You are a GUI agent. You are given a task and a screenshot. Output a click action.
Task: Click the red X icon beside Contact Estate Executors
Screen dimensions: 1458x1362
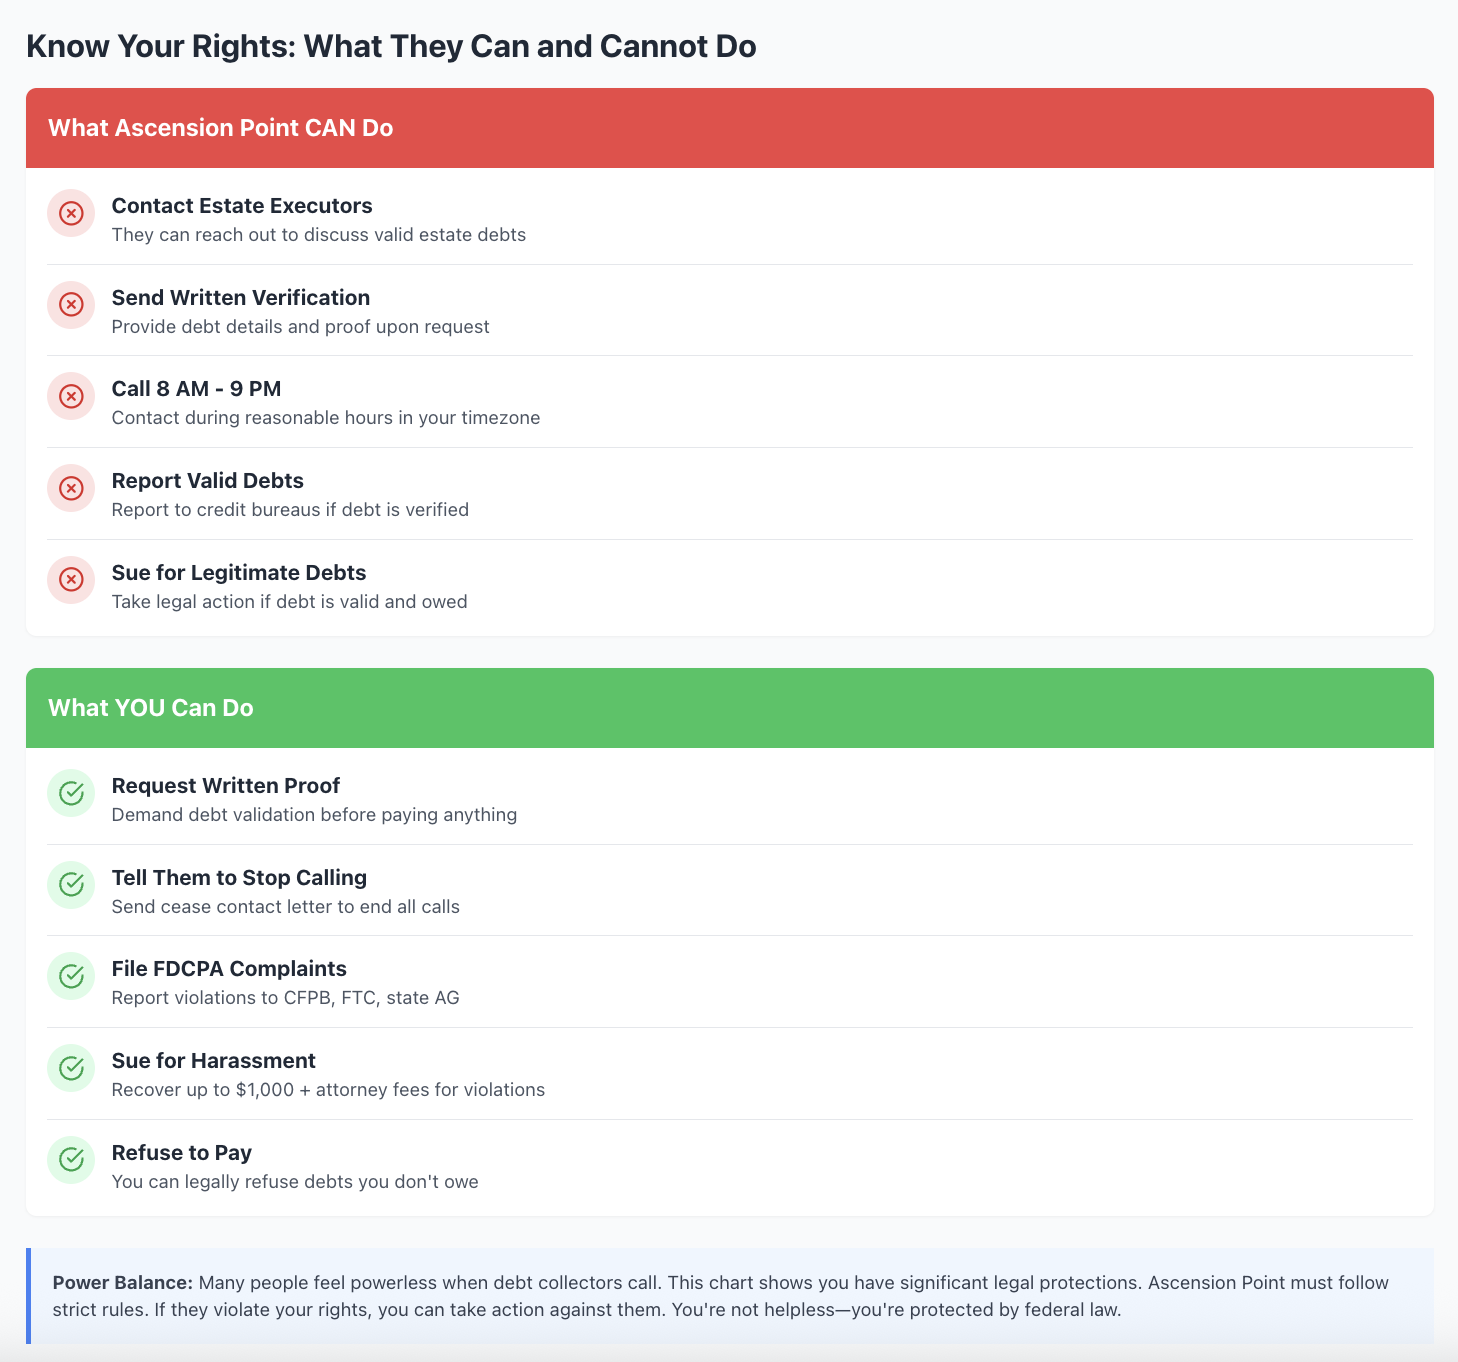[71, 213]
